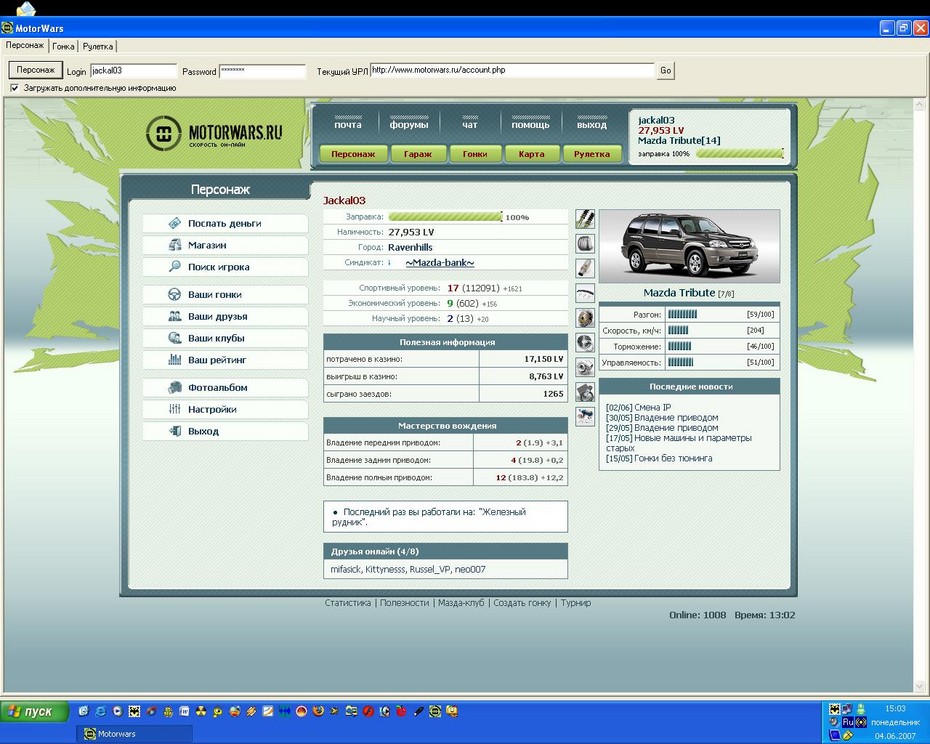The width and height of the screenshot is (930, 744).
Task: Open news item [15/05] Гонки без тюнинга
Action: pyautogui.click(x=659, y=459)
